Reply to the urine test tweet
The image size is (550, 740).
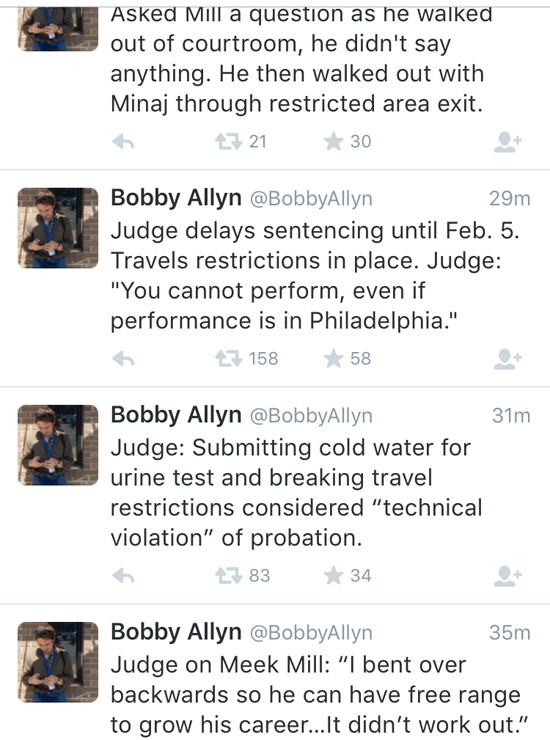[x=124, y=576]
